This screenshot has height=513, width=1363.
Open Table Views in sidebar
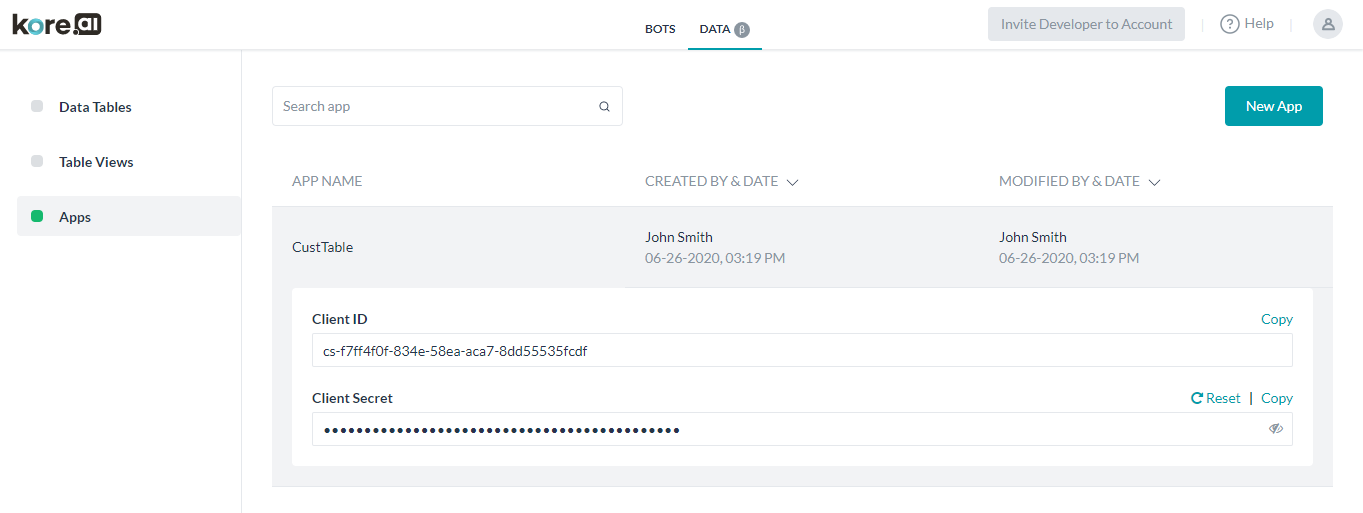point(96,162)
